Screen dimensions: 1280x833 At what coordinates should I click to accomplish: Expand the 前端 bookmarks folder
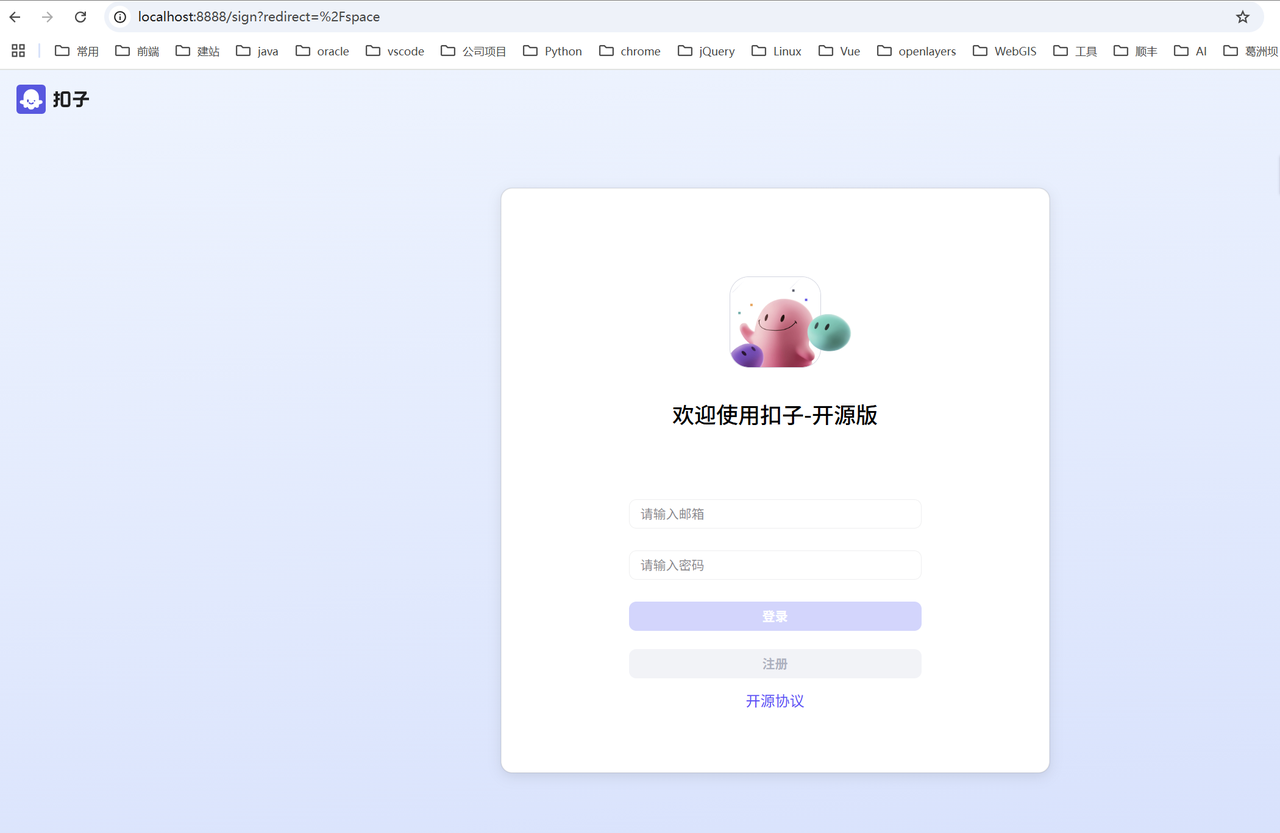tap(136, 51)
